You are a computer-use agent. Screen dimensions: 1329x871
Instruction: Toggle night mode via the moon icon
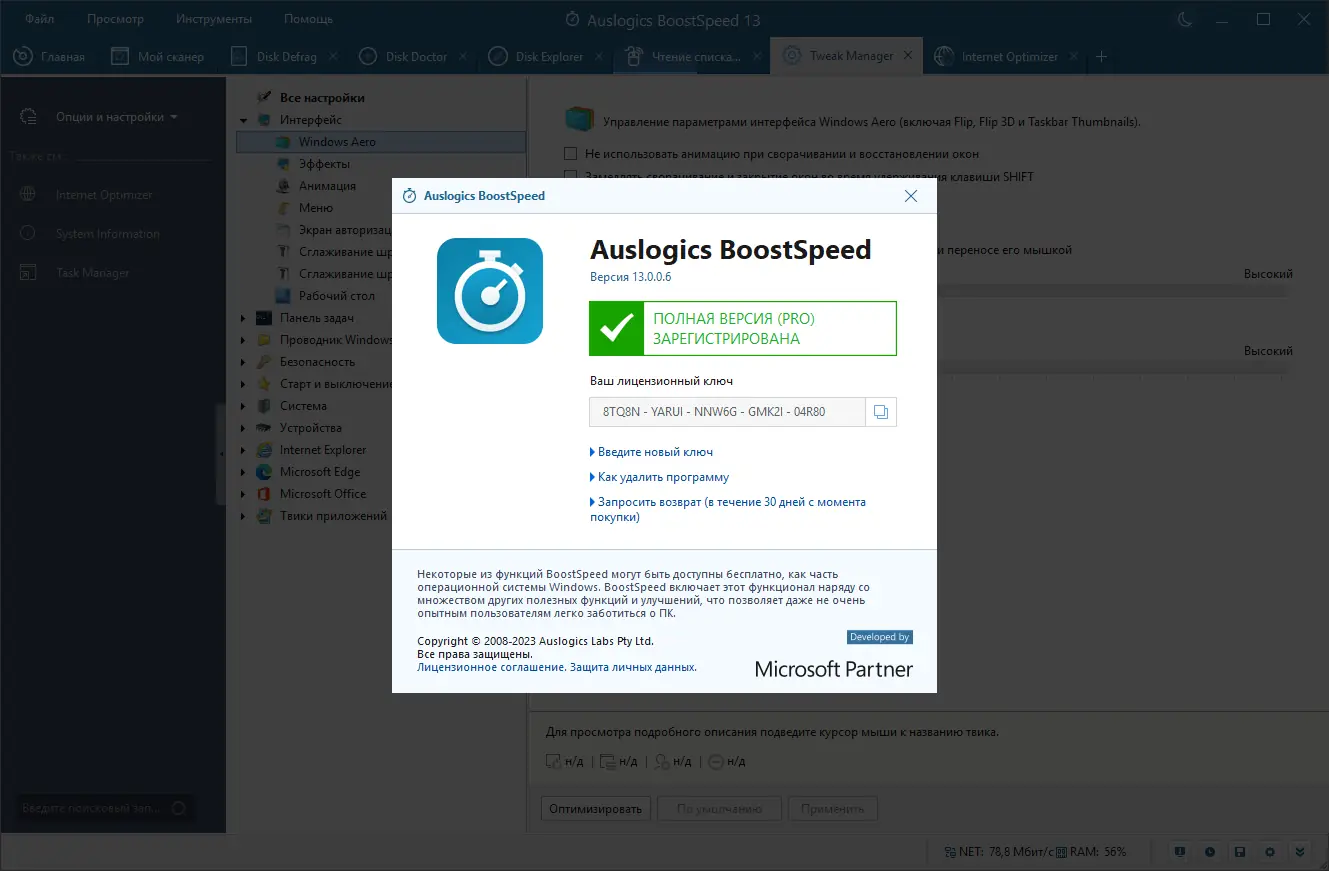click(1186, 19)
